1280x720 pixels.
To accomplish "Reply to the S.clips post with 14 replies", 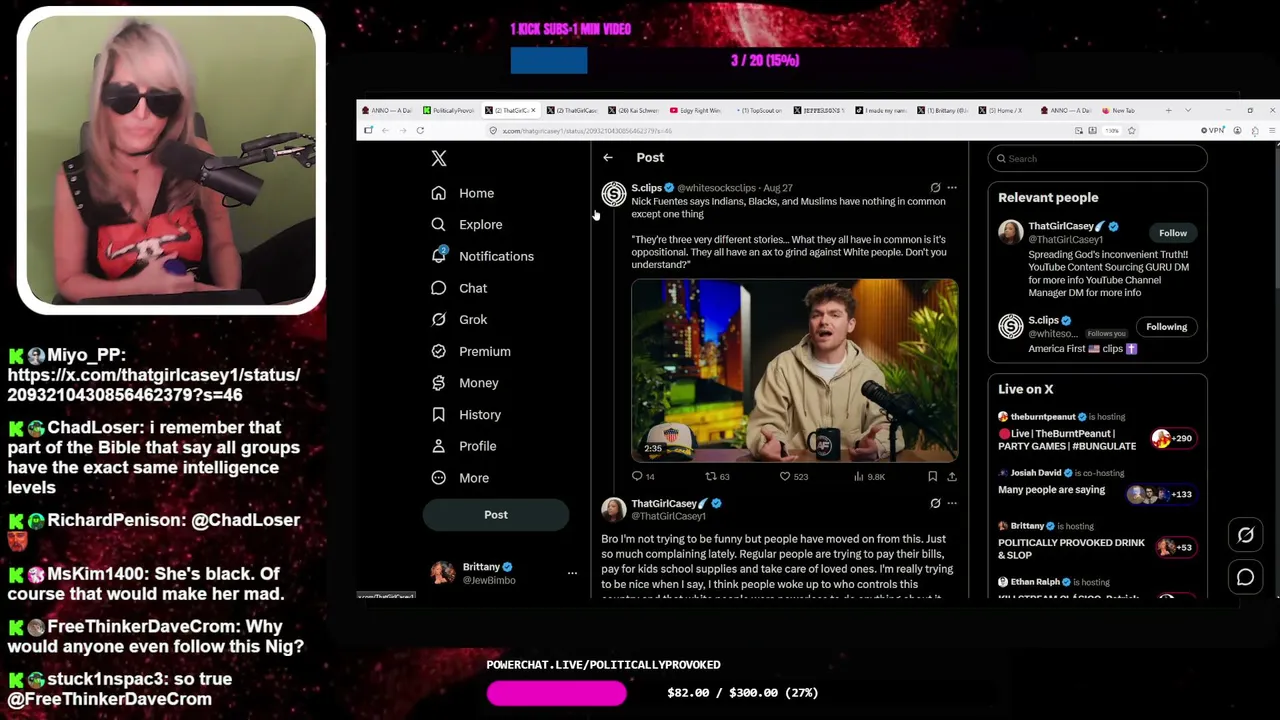I will 643,477.
